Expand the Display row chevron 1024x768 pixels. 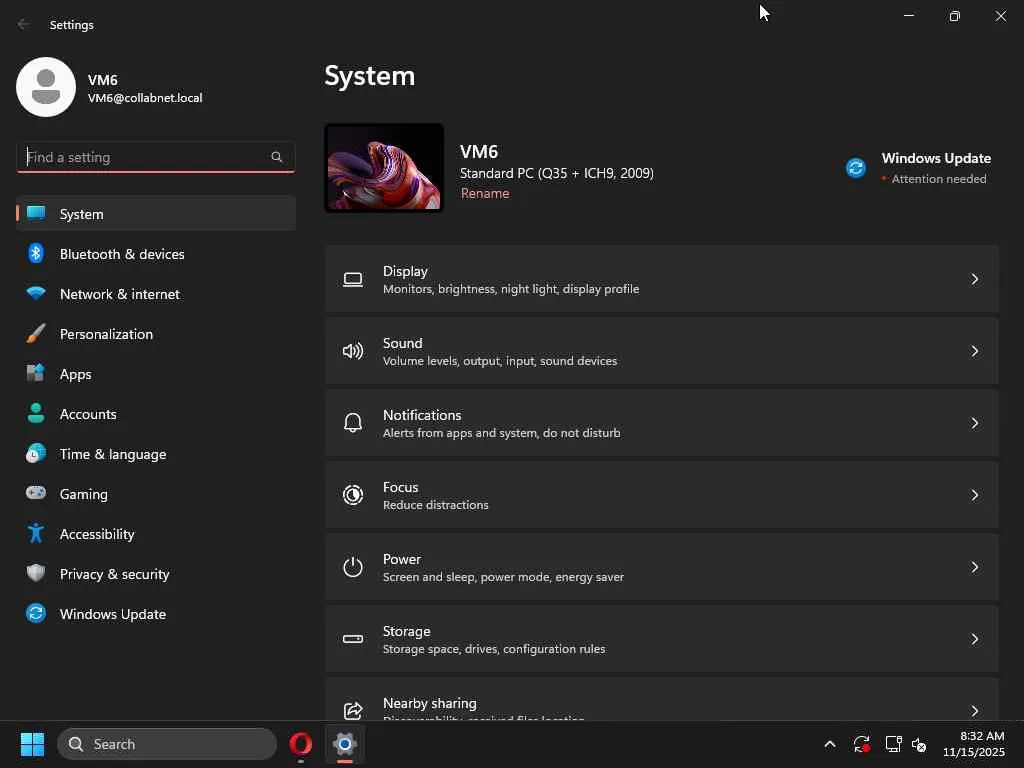974,280
